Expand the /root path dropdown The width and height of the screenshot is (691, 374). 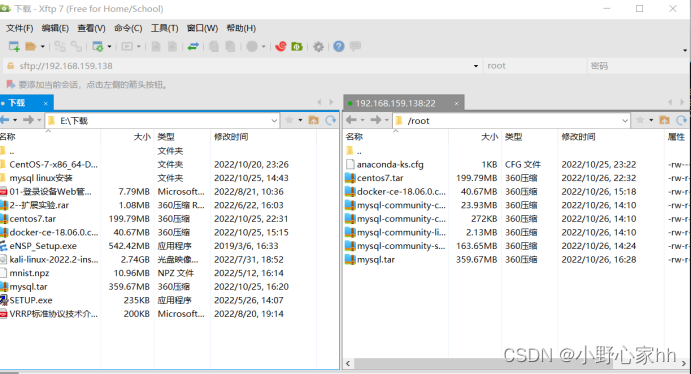click(x=625, y=120)
